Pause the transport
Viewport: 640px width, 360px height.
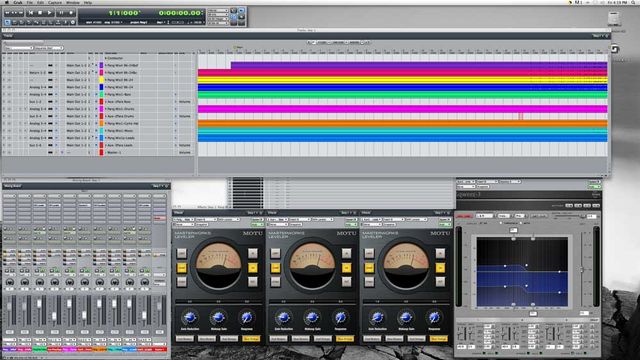(61, 13)
